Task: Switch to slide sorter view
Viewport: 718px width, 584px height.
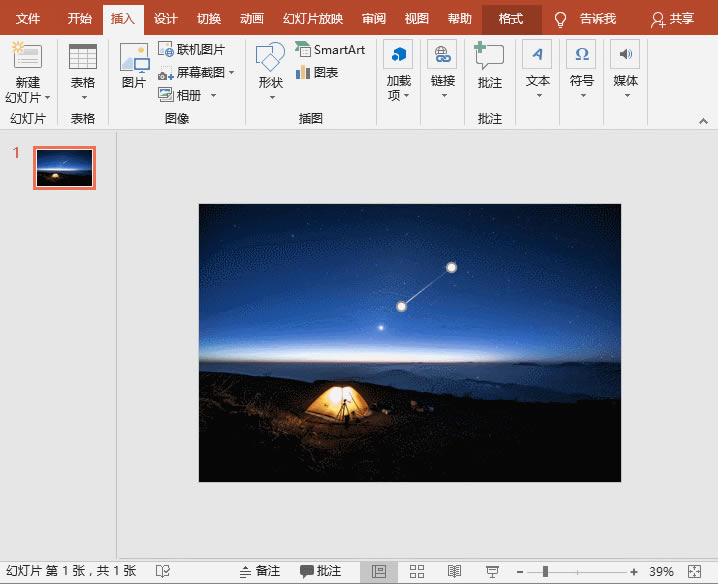Action: tap(417, 571)
